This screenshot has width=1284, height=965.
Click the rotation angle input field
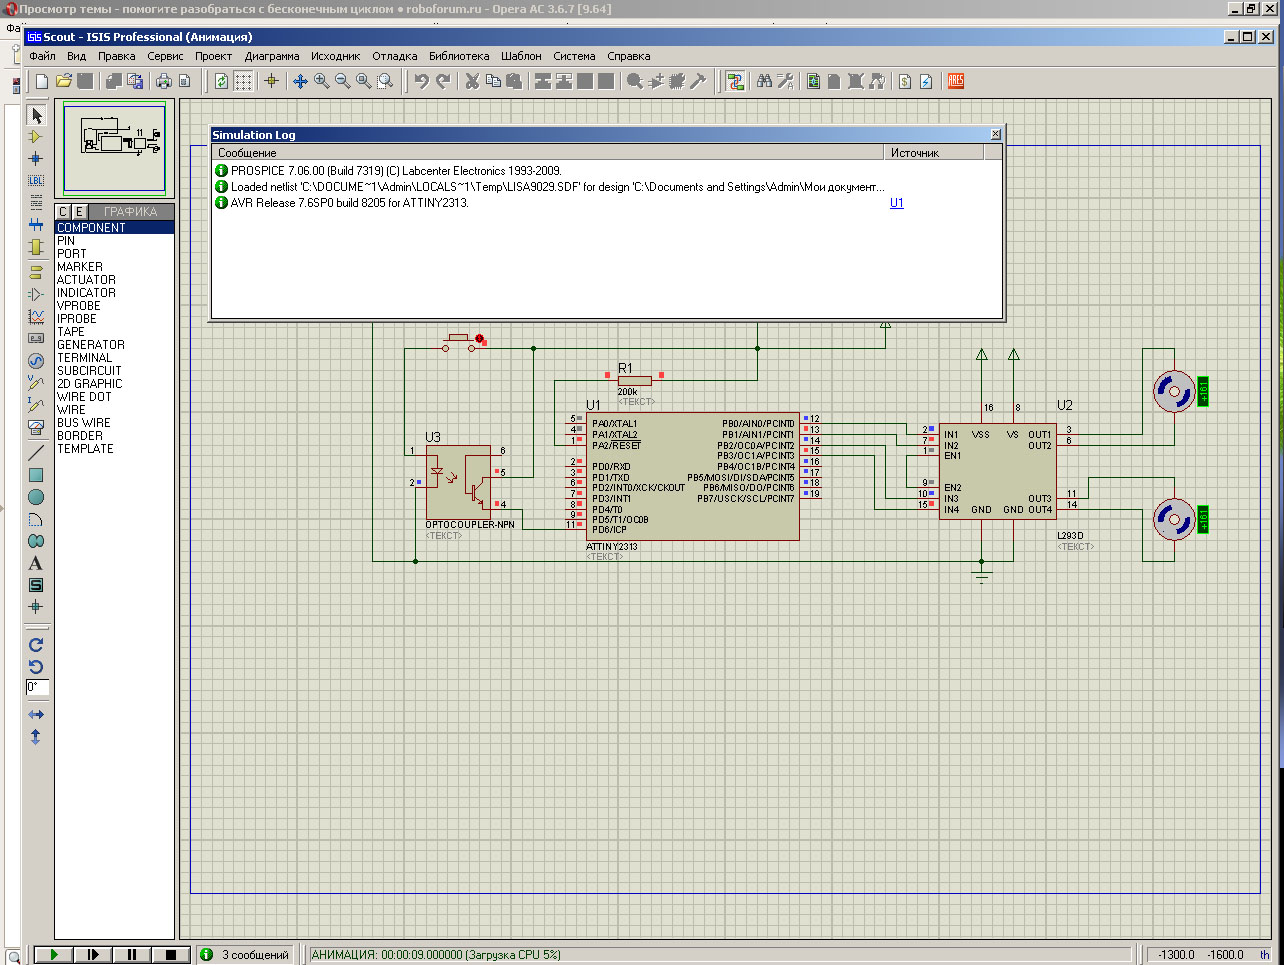tap(37, 687)
